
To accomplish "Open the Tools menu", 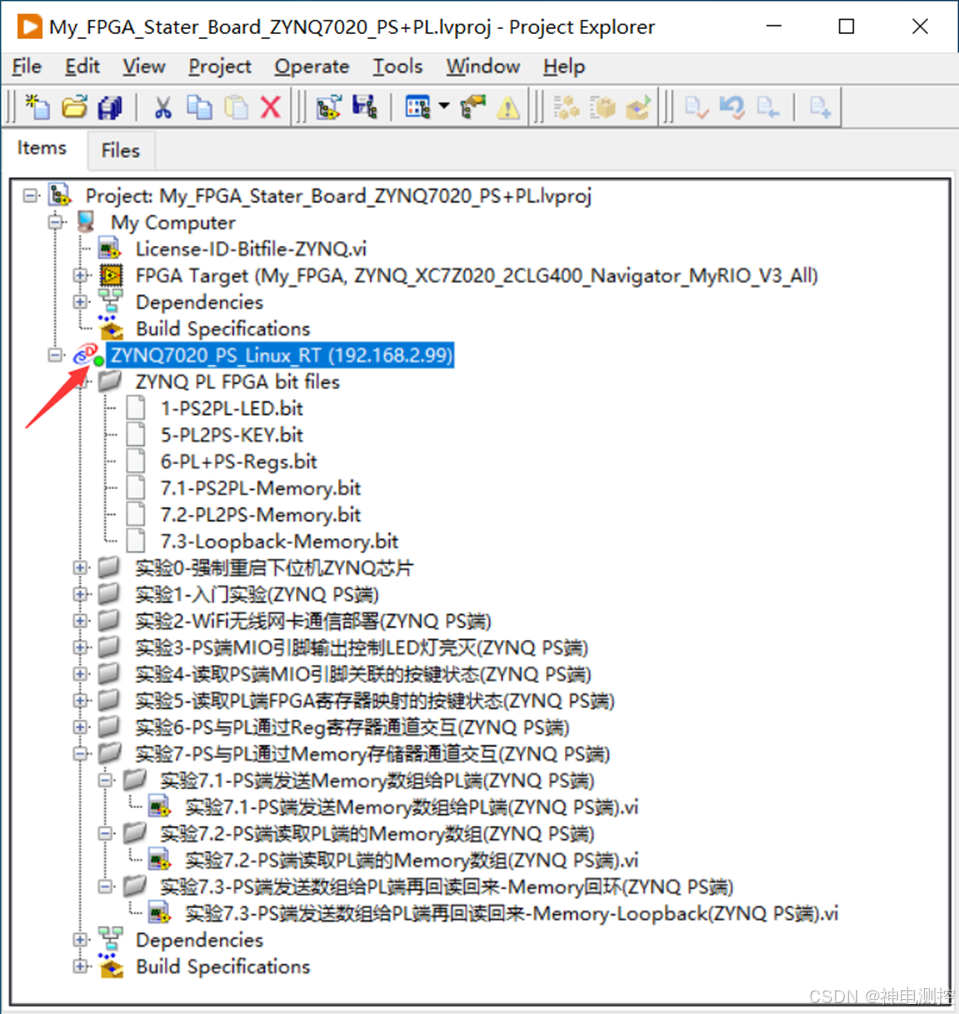I will point(398,66).
